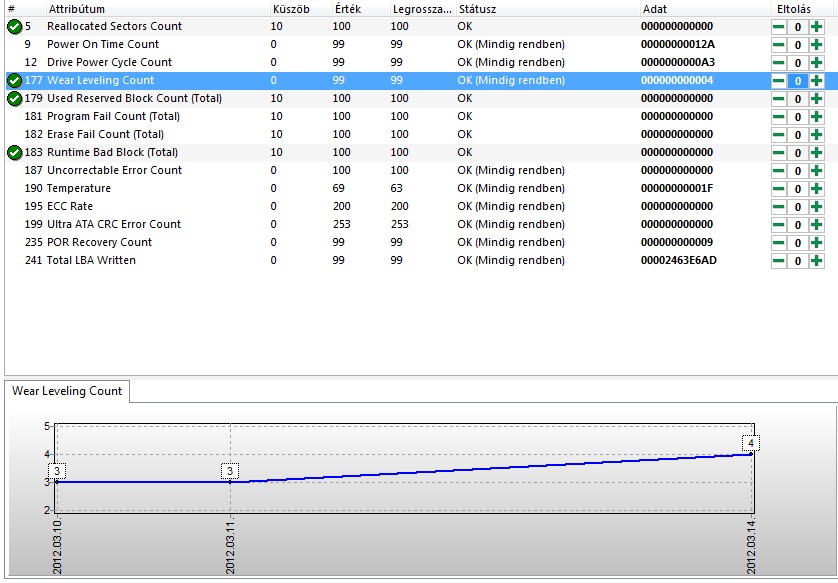Select the Uncorrectable Error Count row
The width and height of the screenshot is (838, 583).
(x=421, y=170)
